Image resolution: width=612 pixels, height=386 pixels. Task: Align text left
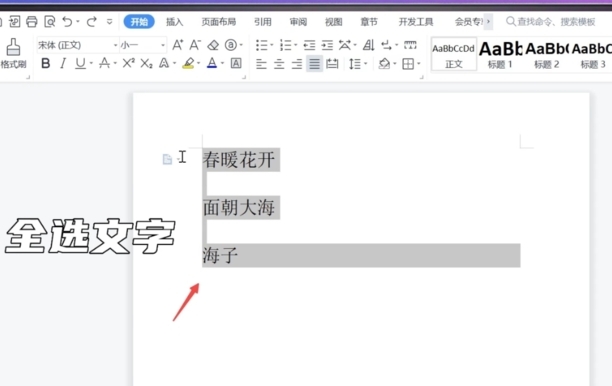261,63
